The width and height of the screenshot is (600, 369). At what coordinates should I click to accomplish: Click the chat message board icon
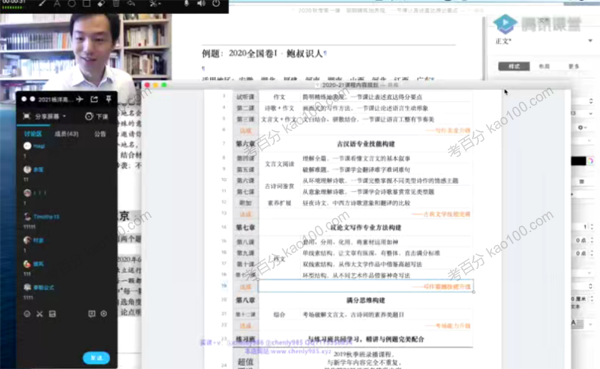tap(91, 314)
